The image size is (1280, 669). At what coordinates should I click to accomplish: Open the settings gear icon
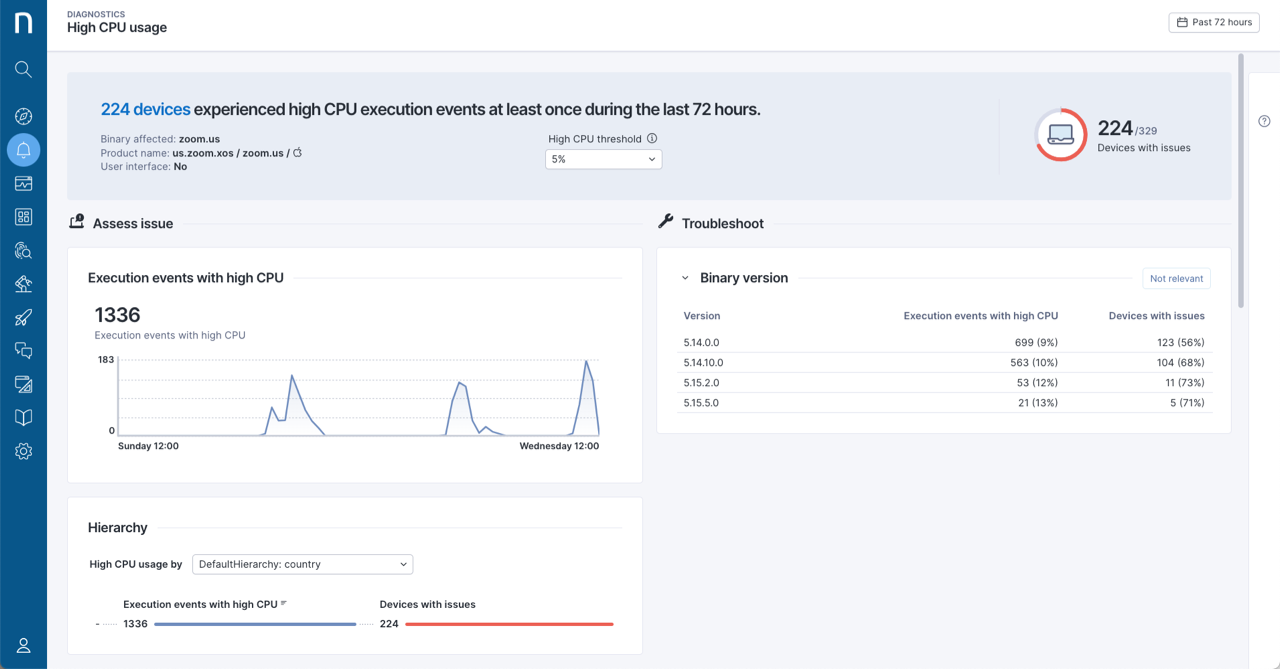click(23, 451)
